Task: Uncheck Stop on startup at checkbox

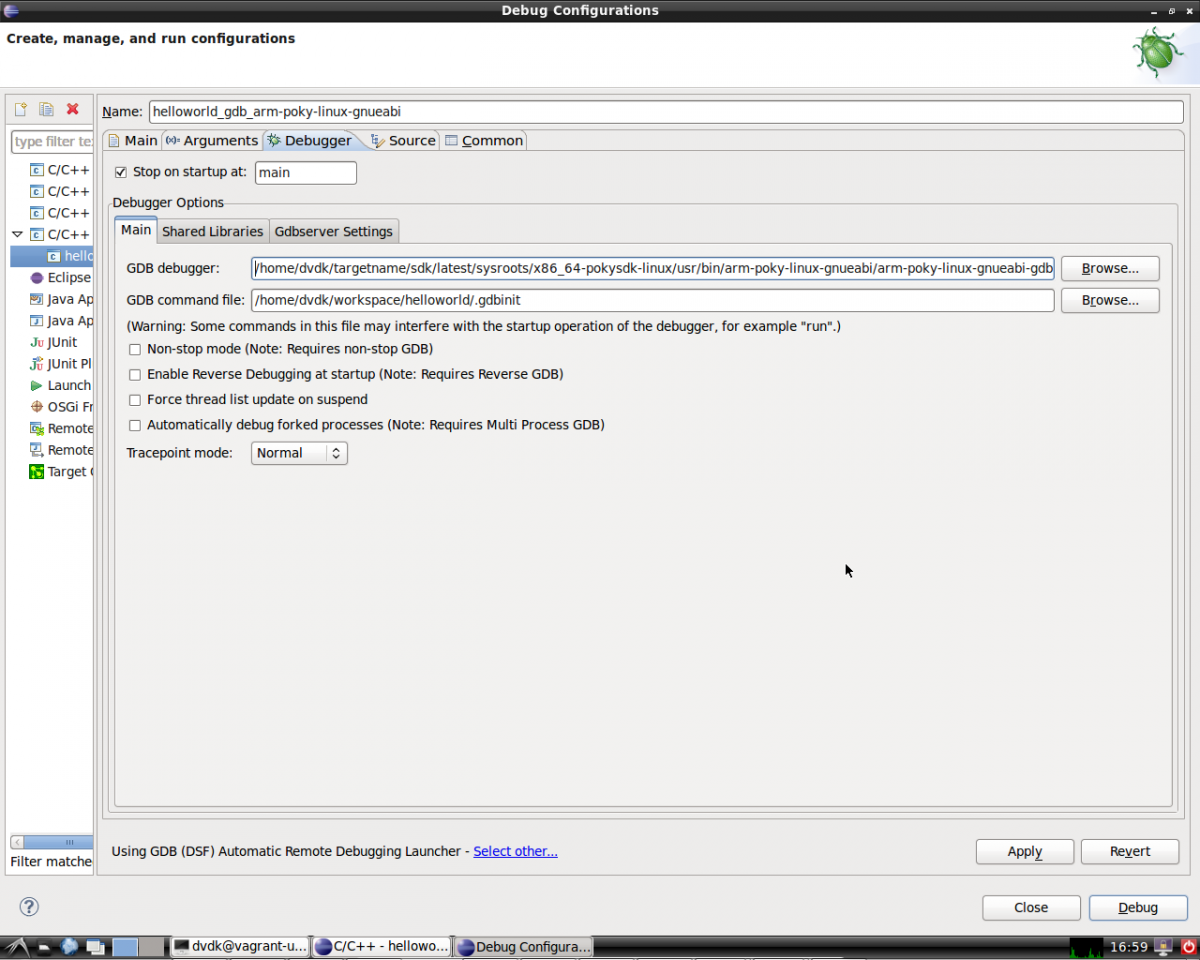Action: click(x=121, y=172)
